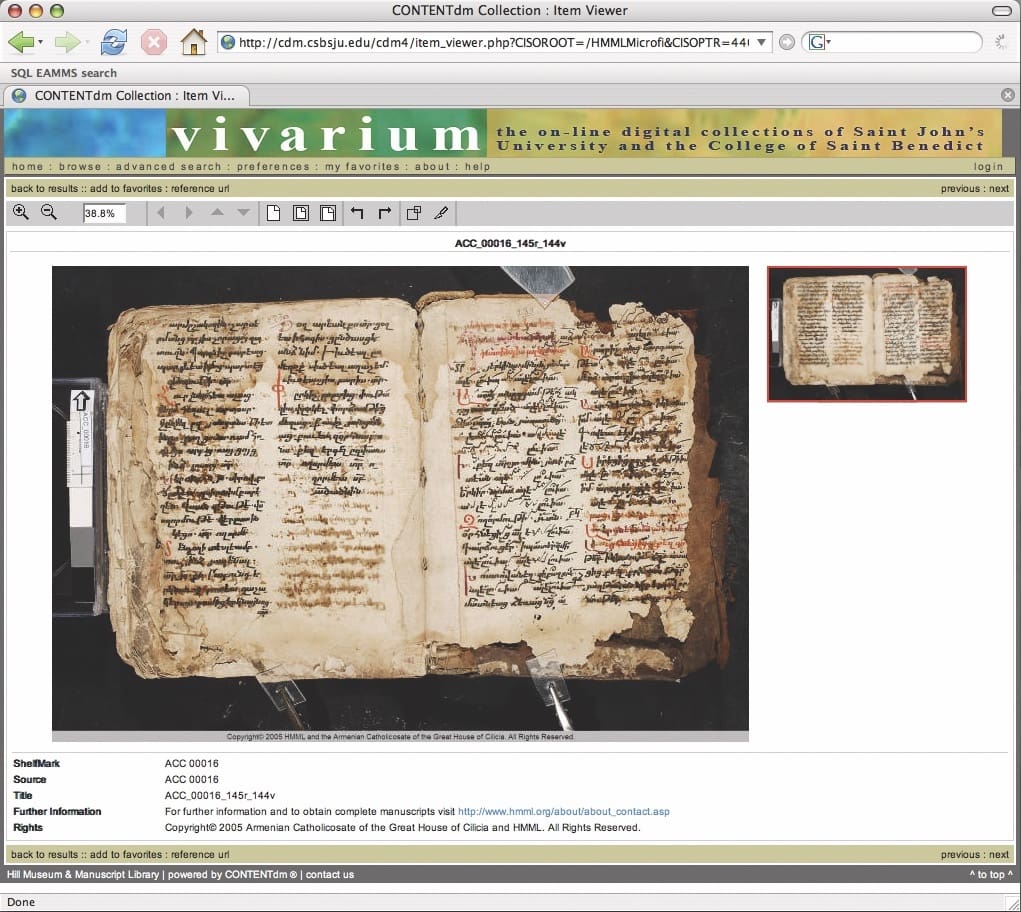Click the browser green back arrow

point(21,42)
